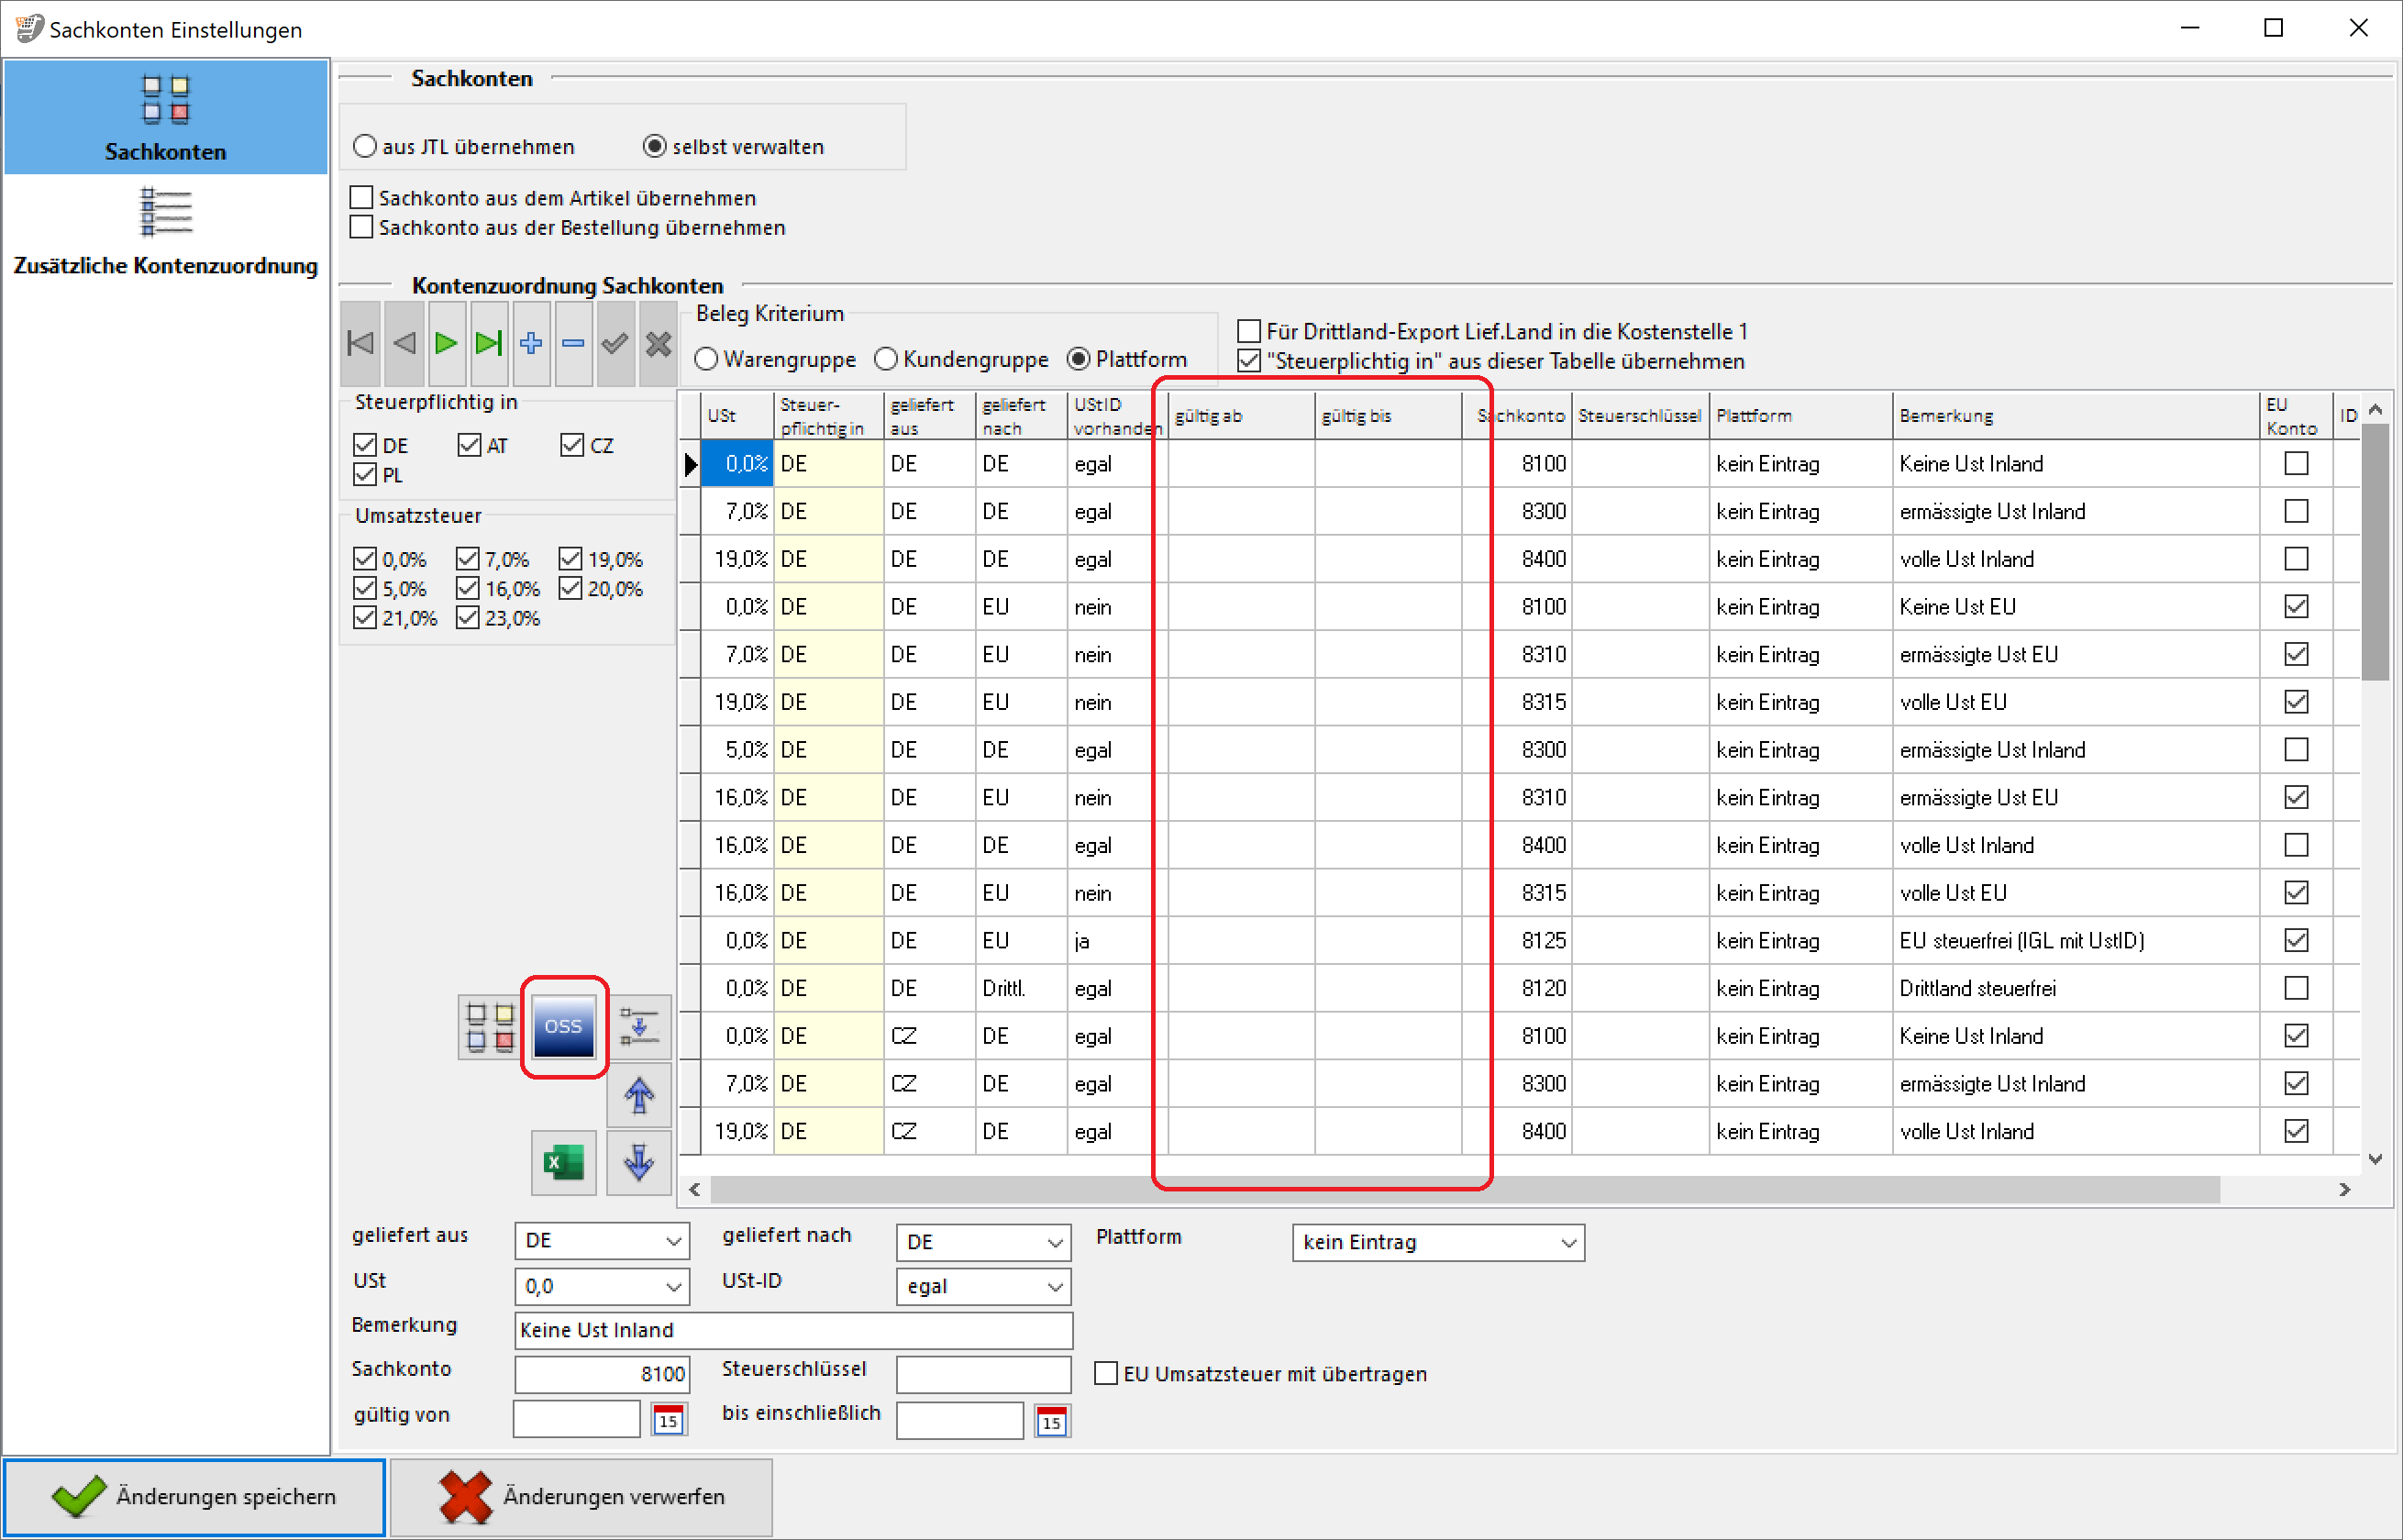Click the blue OSS button

(x=563, y=1027)
